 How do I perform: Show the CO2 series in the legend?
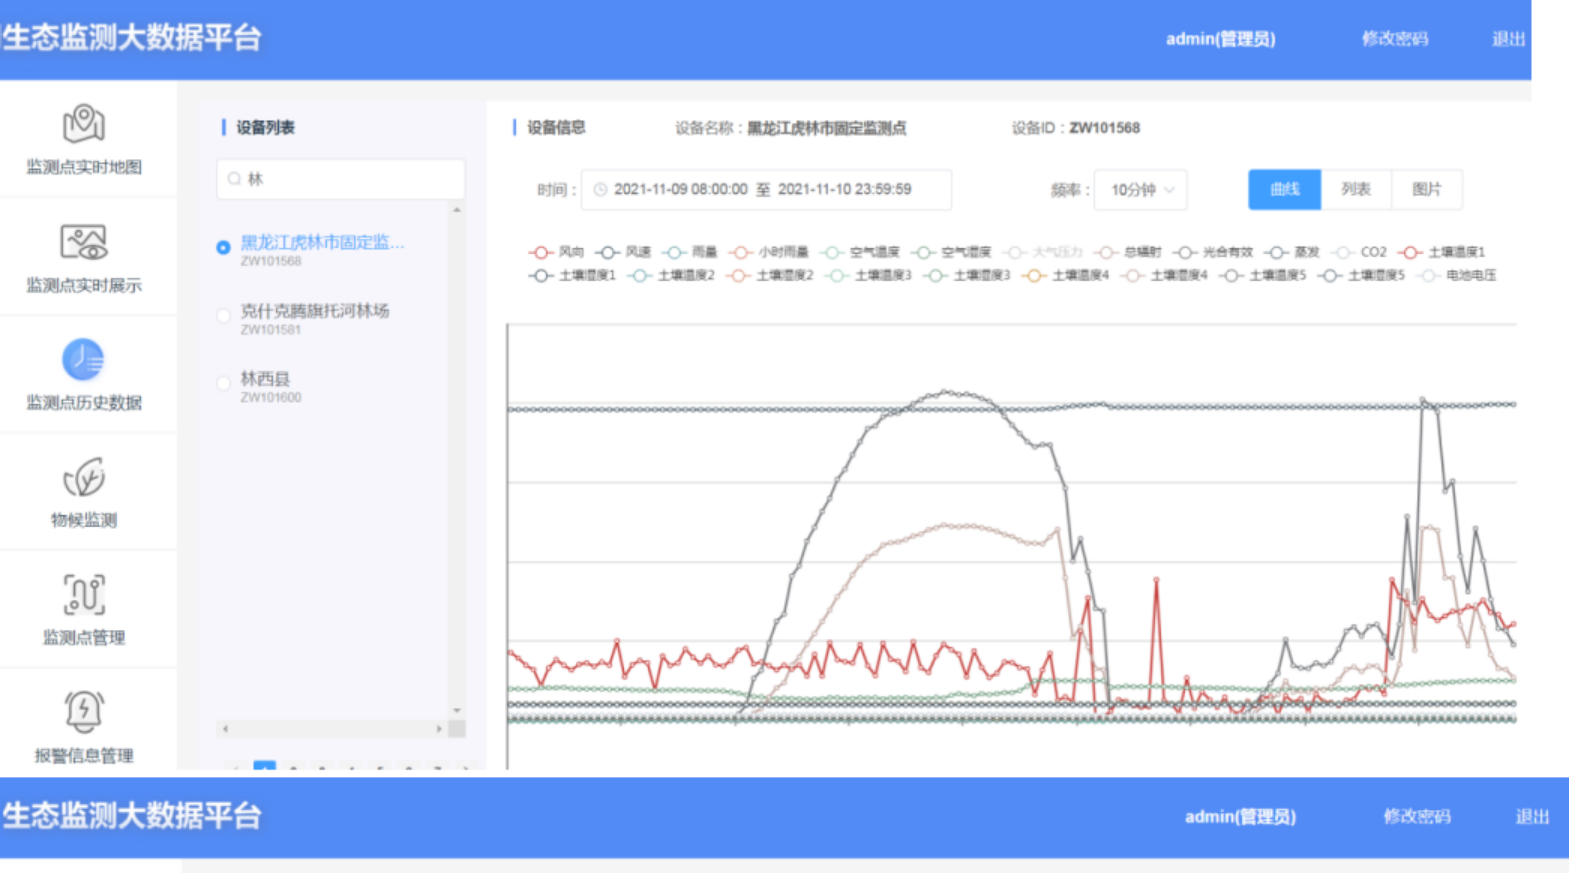tap(1360, 252)
